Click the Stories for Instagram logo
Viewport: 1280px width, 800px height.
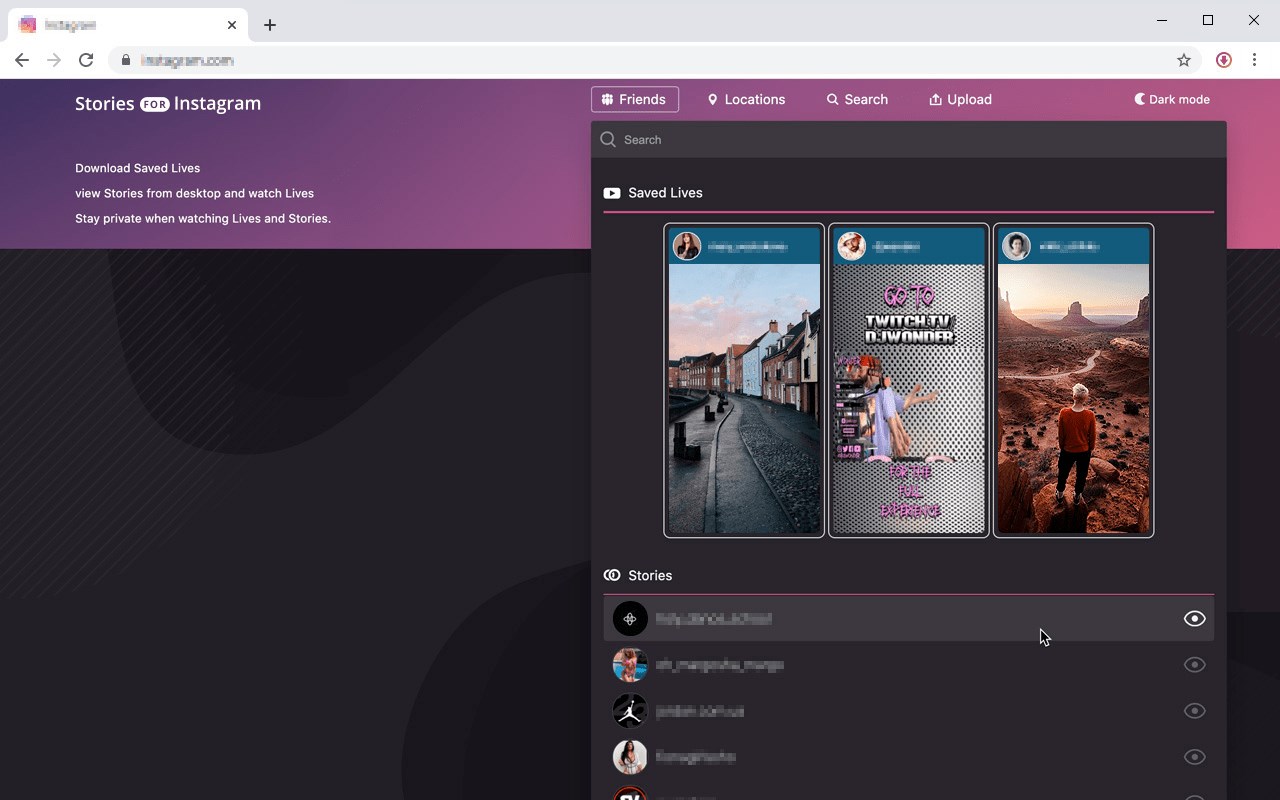(168, 103)
